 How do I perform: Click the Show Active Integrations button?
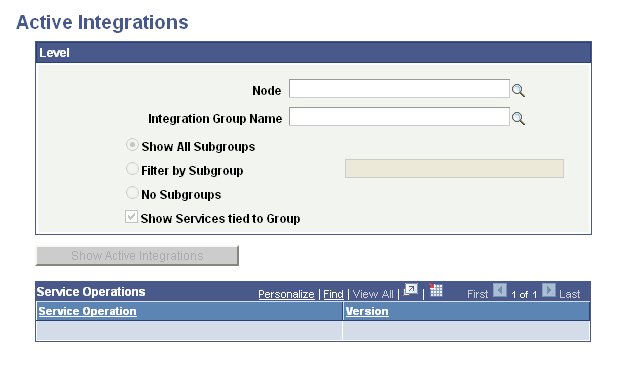(x=137, y=255)
